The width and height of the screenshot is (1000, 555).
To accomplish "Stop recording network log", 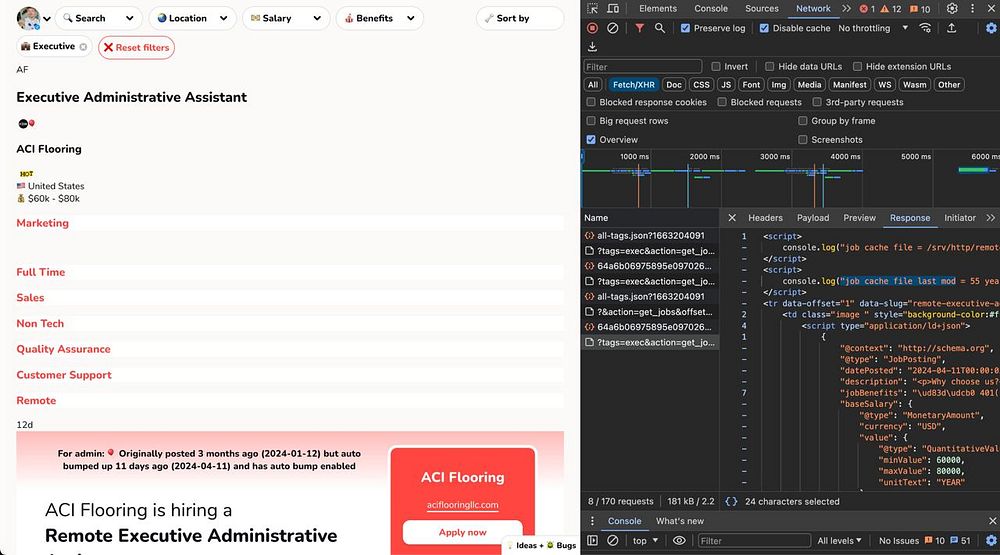I will coord(592,28).
